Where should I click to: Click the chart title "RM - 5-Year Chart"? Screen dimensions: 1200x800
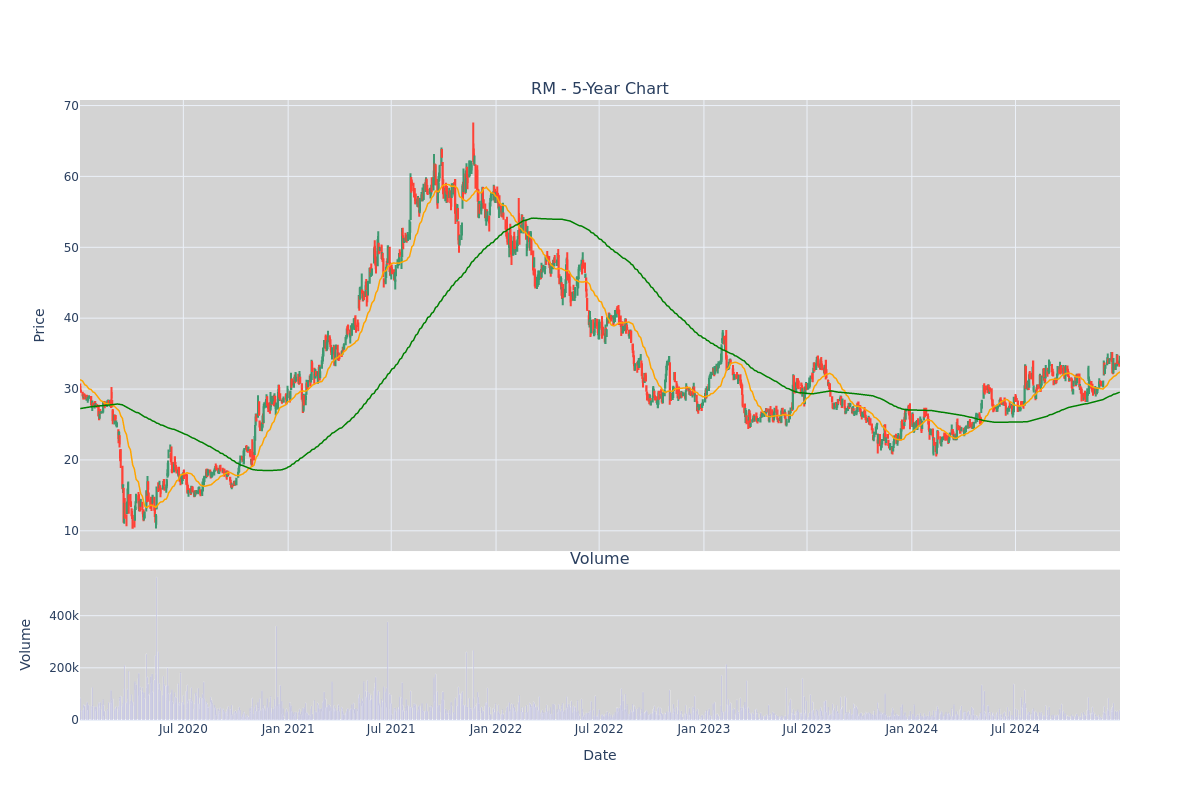click(x=600, y=89)
